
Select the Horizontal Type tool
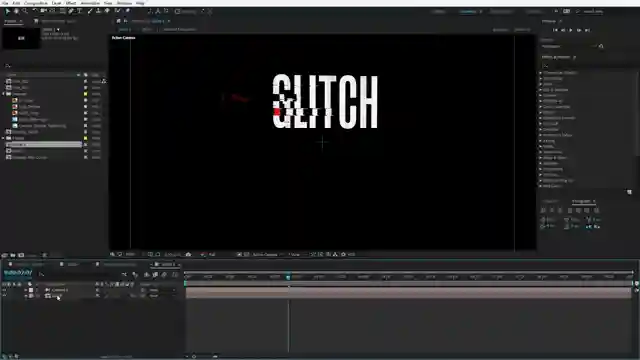80,11
